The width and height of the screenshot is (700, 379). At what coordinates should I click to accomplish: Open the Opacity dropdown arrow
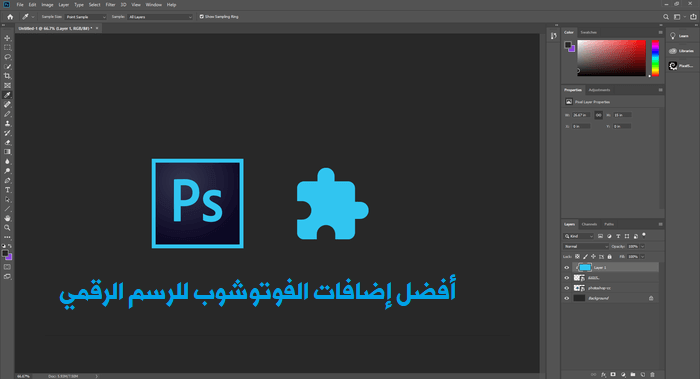click(x=643, y=246)
